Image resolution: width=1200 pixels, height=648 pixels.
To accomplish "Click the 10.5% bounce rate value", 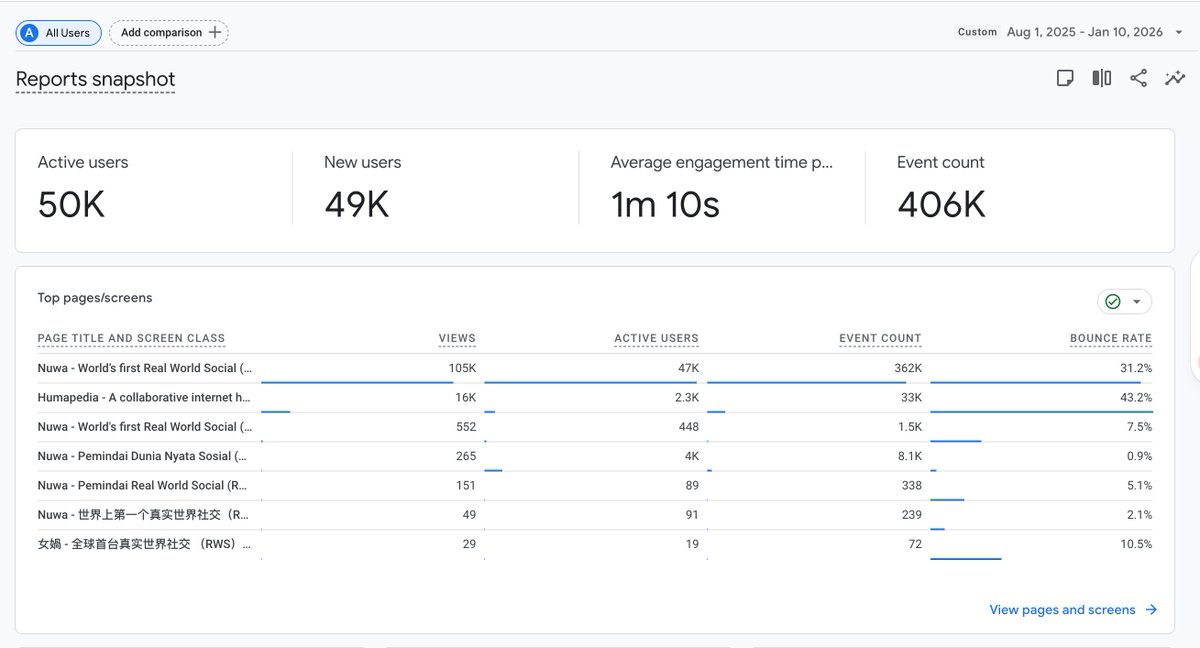I will [1136, 544].
